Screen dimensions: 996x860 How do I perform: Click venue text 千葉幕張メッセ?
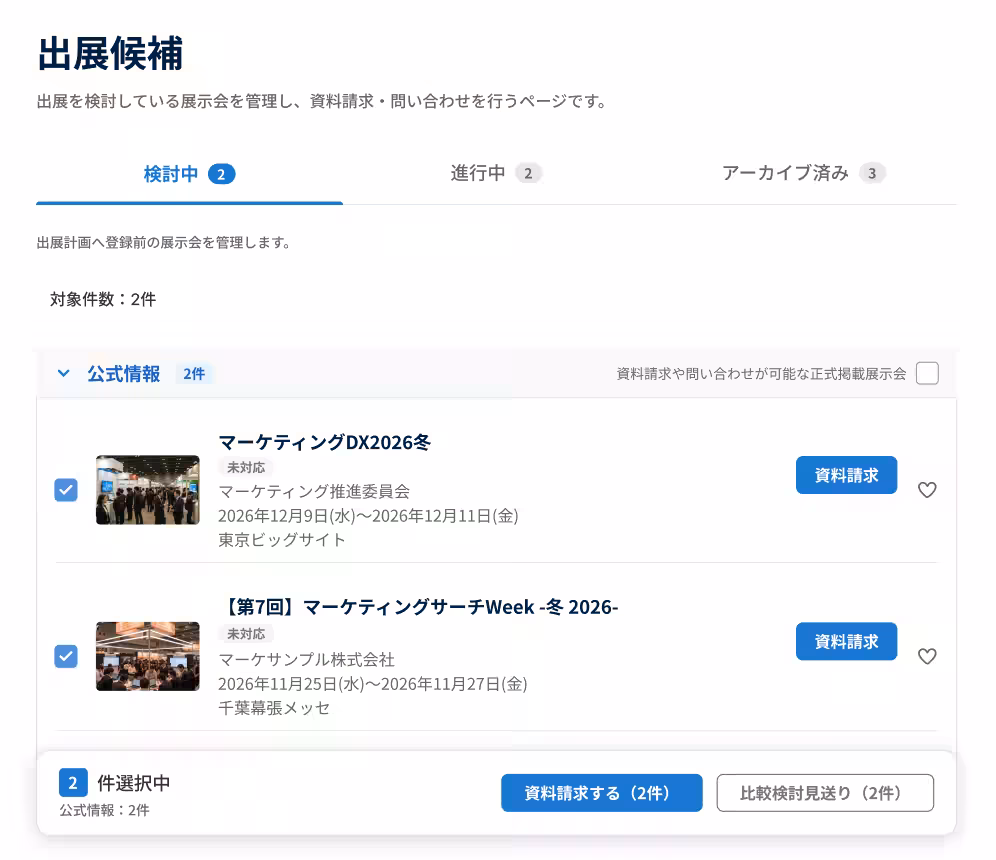[x=274, y=708]
